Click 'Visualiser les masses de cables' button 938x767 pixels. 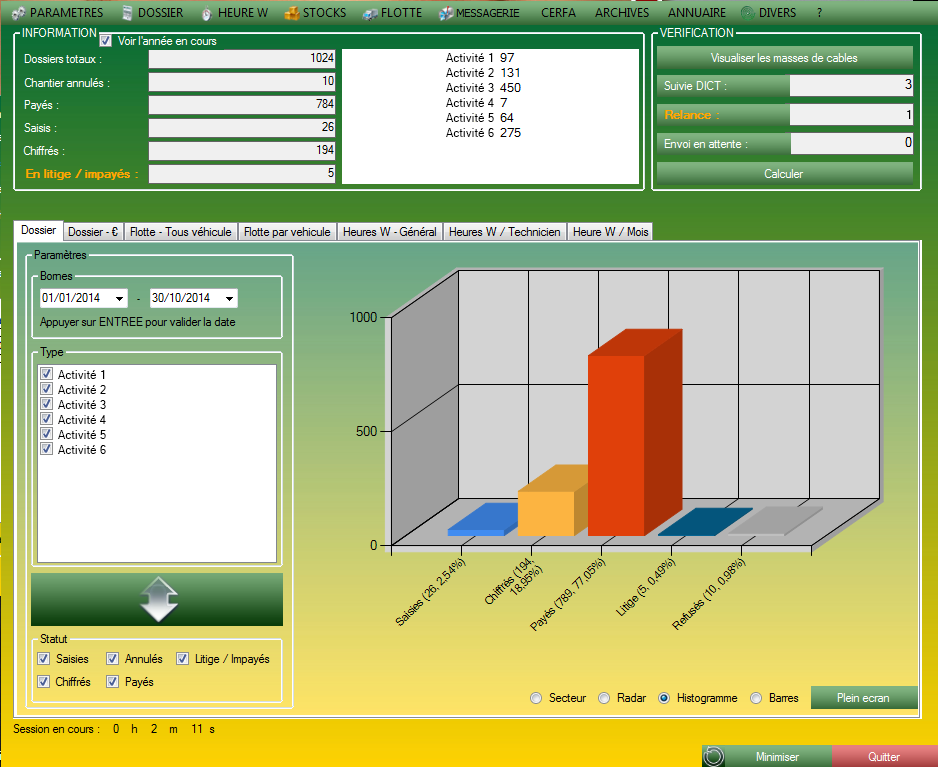click(783, 58)
